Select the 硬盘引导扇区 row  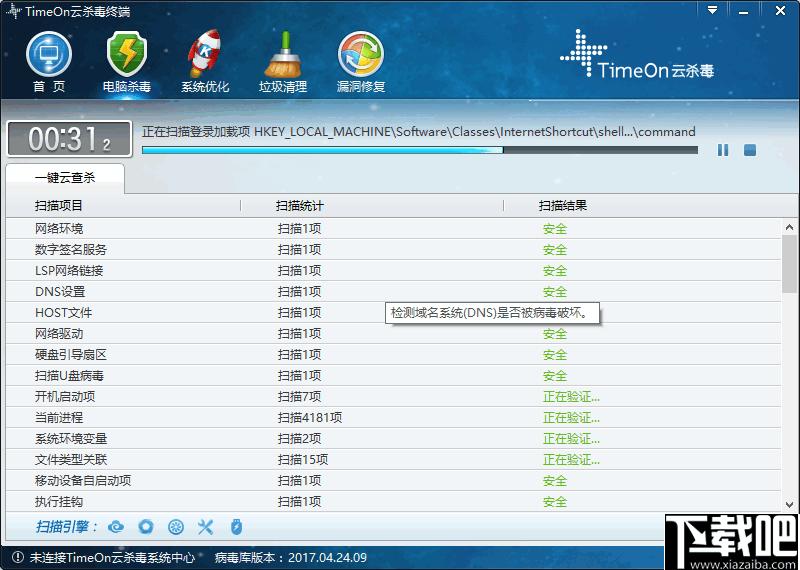pyautogui.click(x=393, y=355)
